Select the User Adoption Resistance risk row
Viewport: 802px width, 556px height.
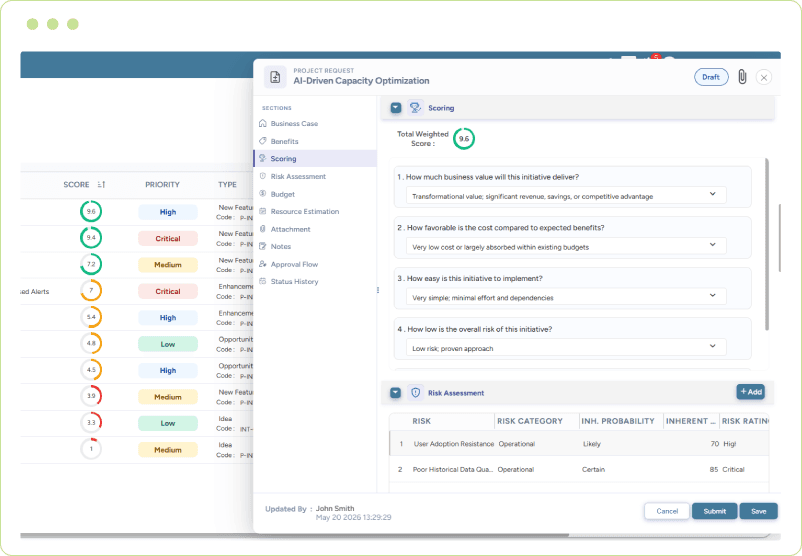(x=579, y=443)
